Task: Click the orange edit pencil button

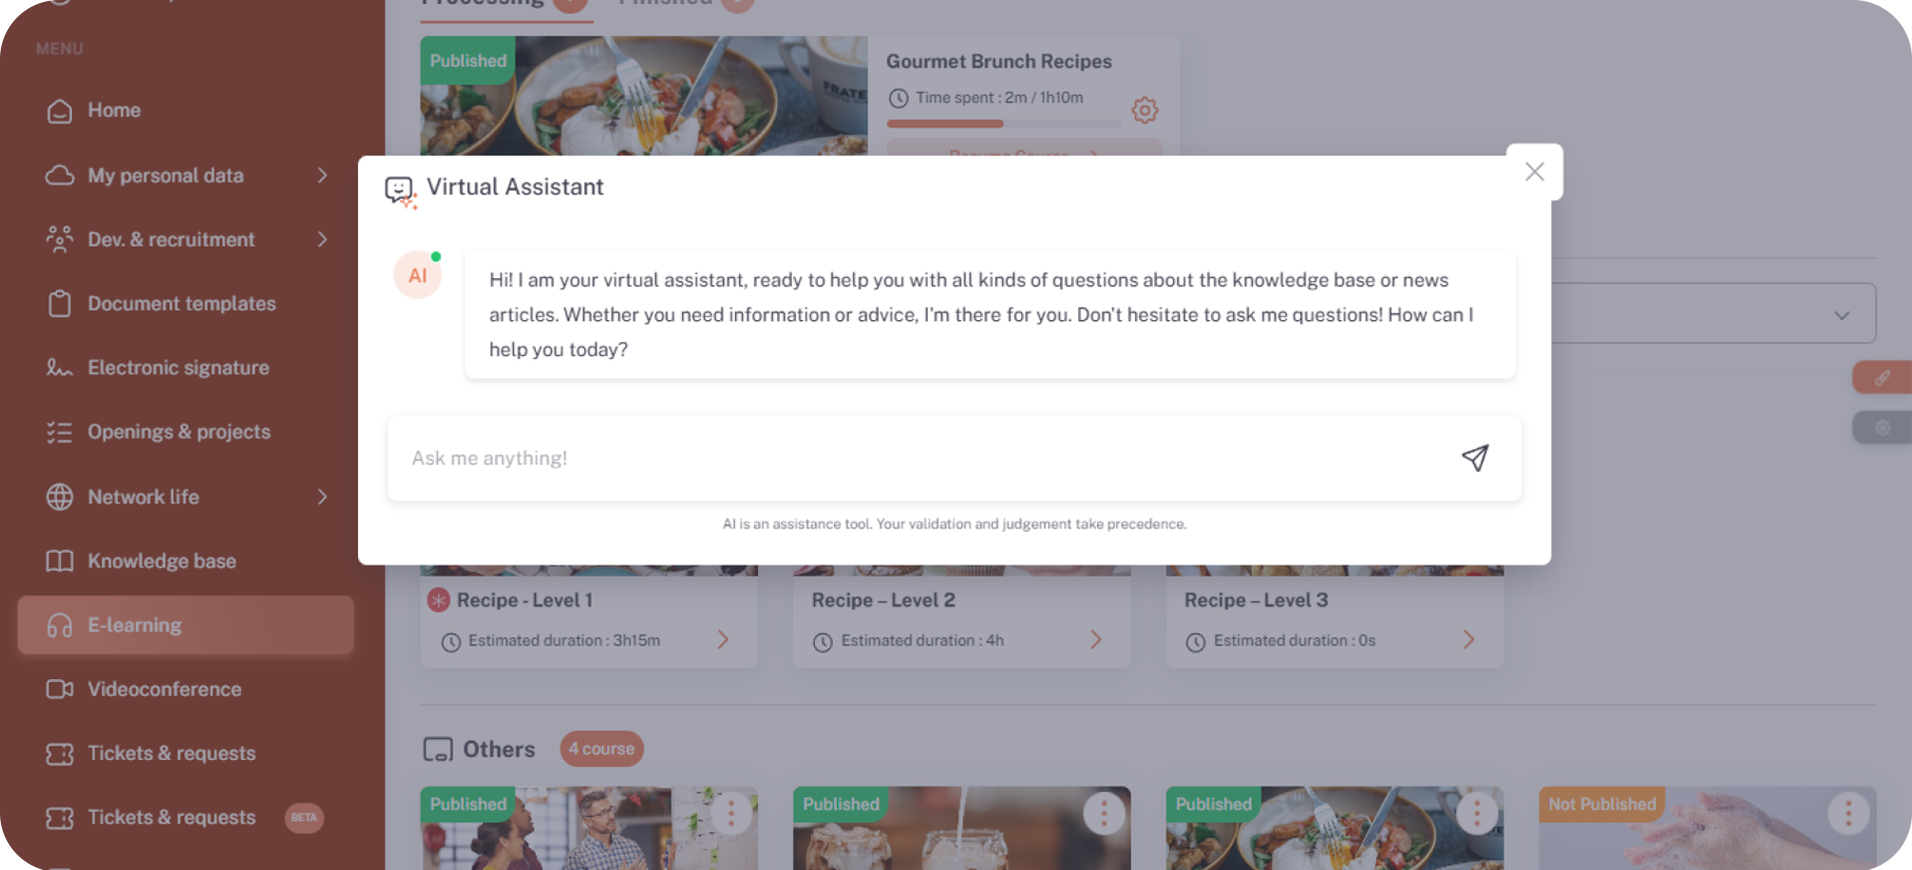Action: click(x=1881, y=378)
